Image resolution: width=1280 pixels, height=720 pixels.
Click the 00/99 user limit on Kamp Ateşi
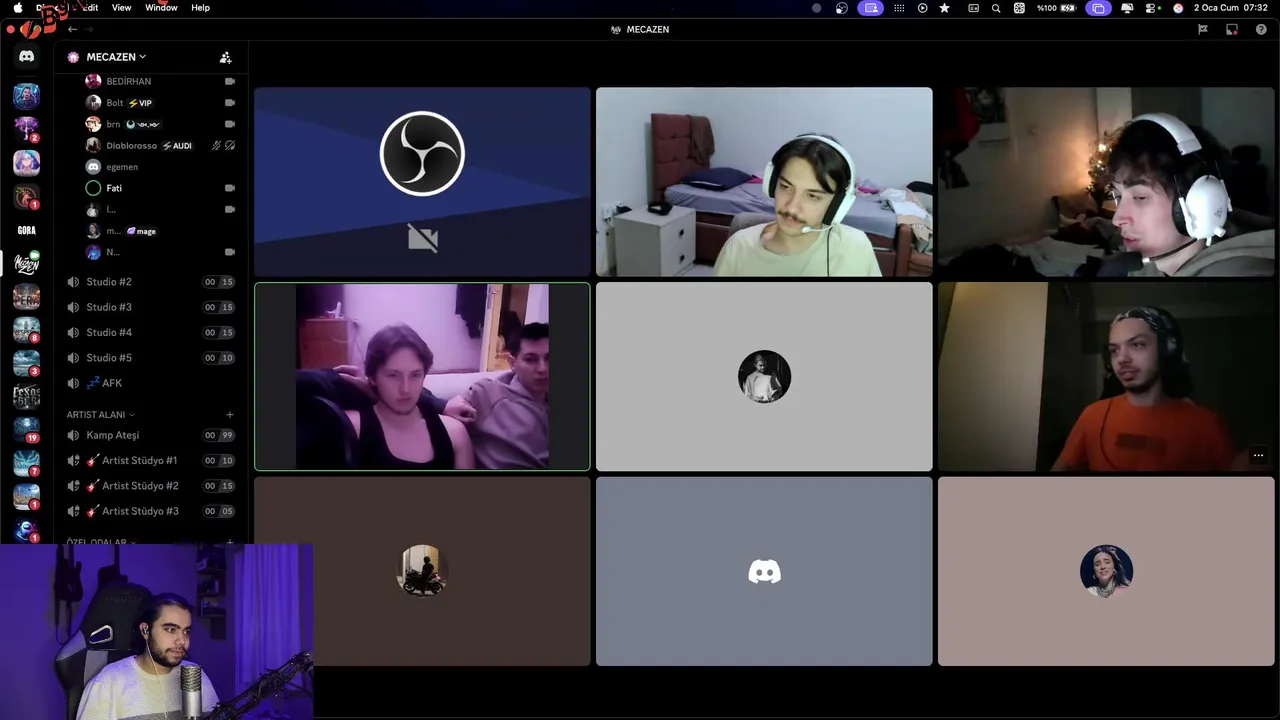coord(219,435)
